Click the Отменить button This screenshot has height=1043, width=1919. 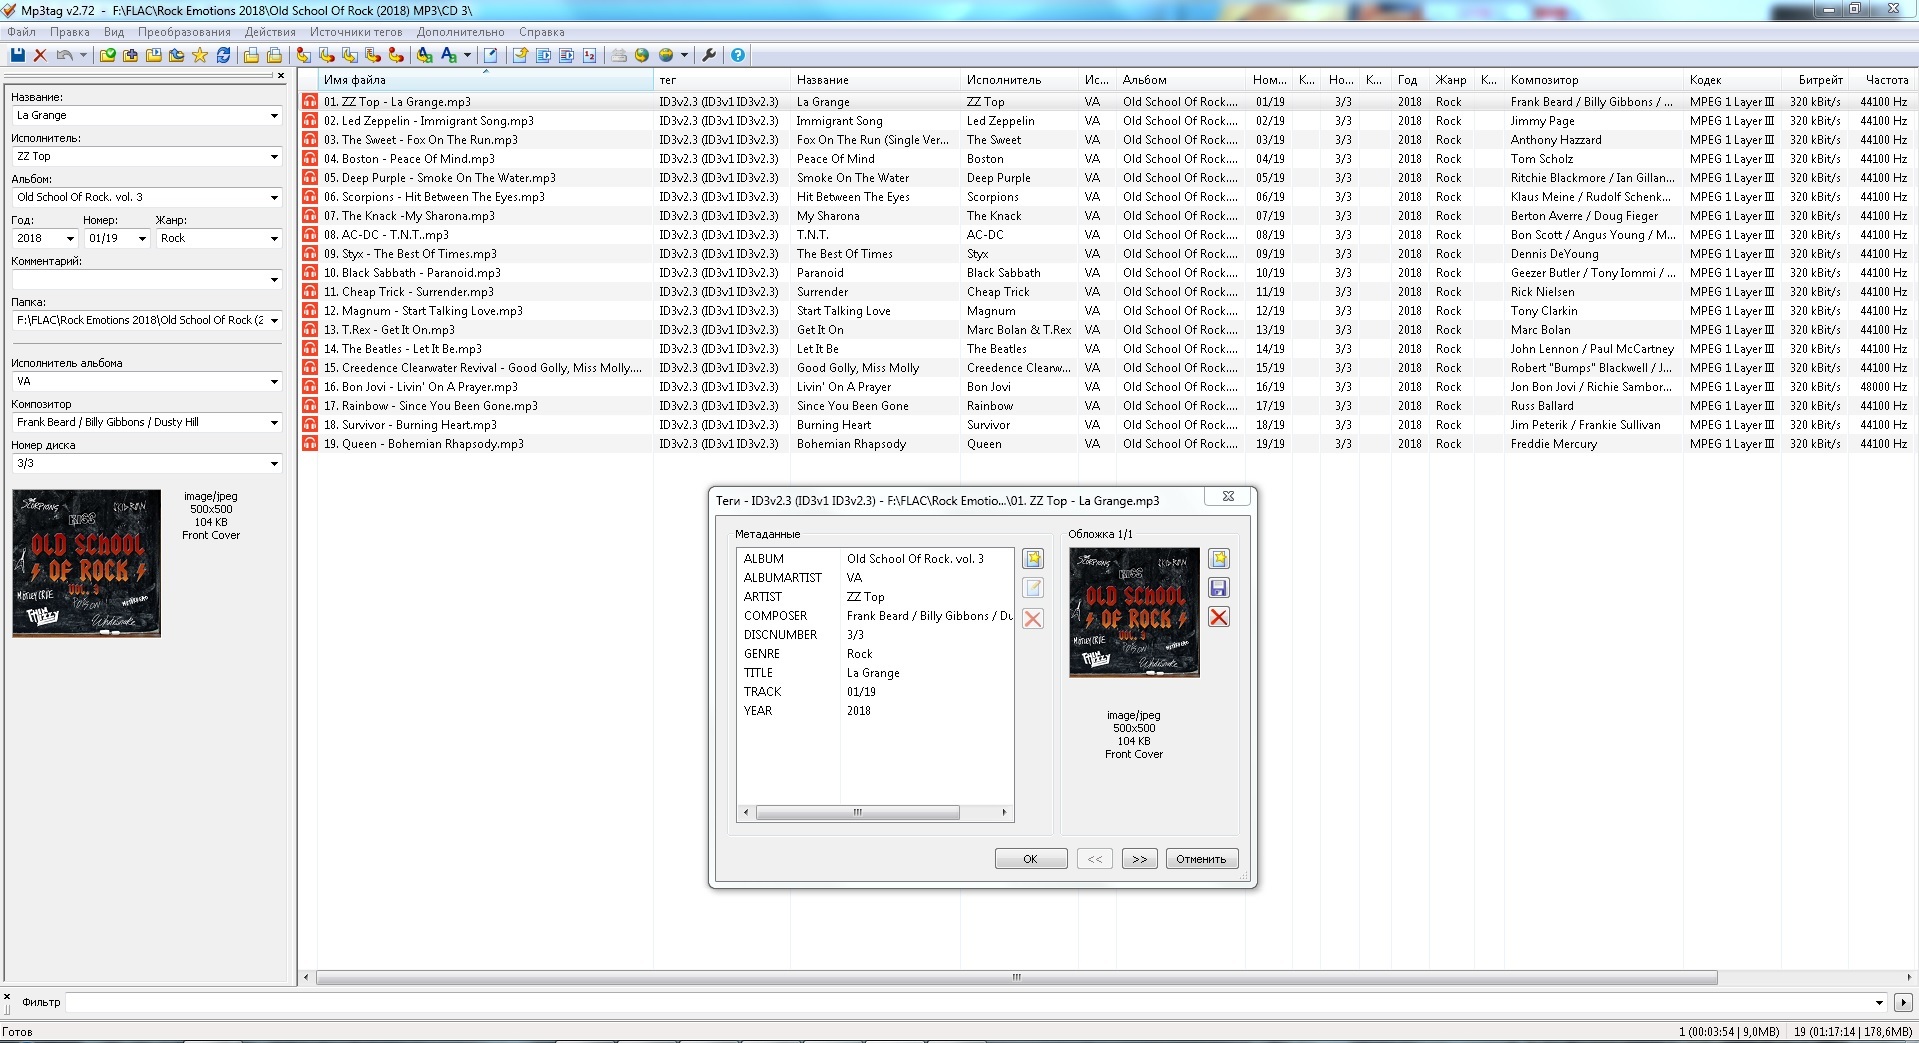tap(1201, 859)
